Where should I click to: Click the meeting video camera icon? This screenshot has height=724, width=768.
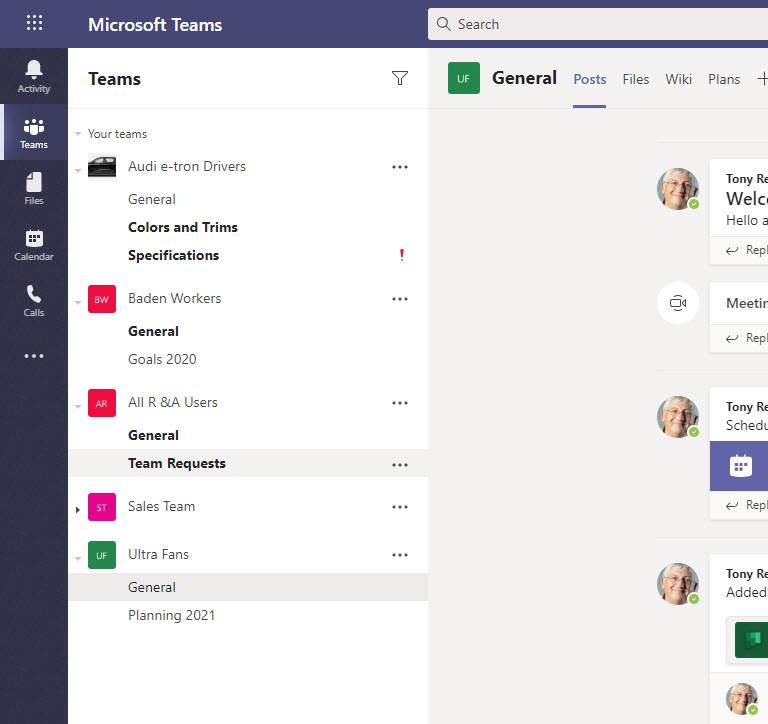[x=678, y=303]
